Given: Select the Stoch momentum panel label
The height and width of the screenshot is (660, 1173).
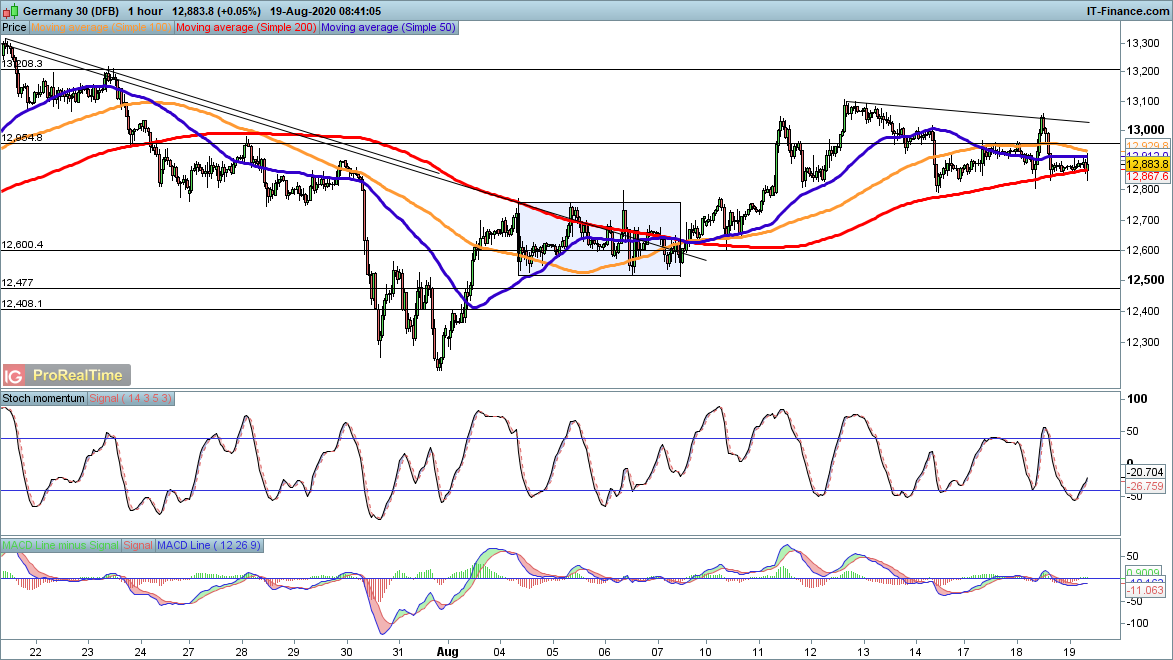Looking at the screenshot, I should (44, 398).
